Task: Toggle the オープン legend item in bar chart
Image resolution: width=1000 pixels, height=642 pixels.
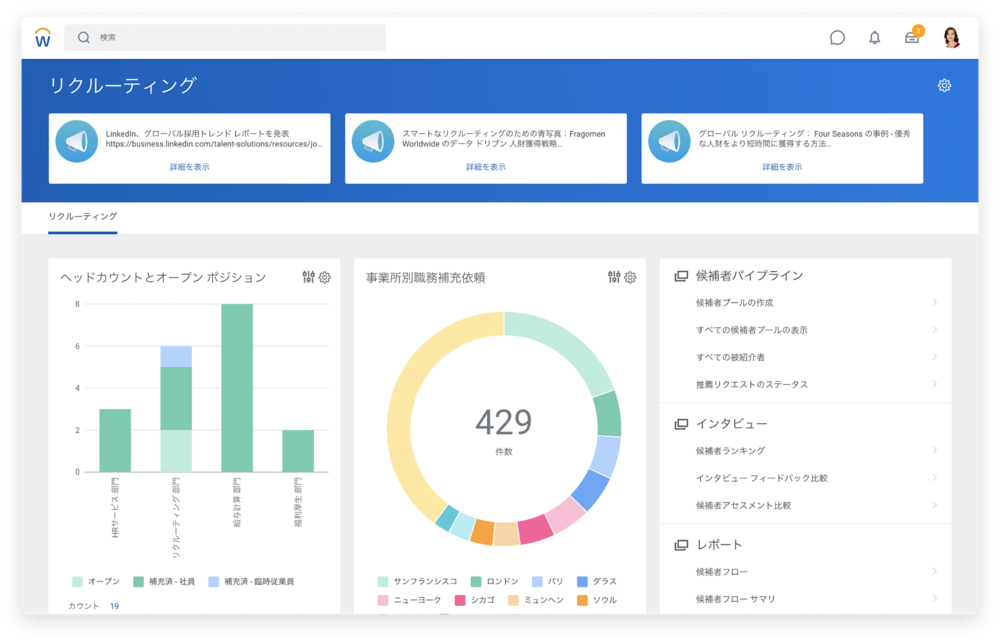Action: pos(96,581)
